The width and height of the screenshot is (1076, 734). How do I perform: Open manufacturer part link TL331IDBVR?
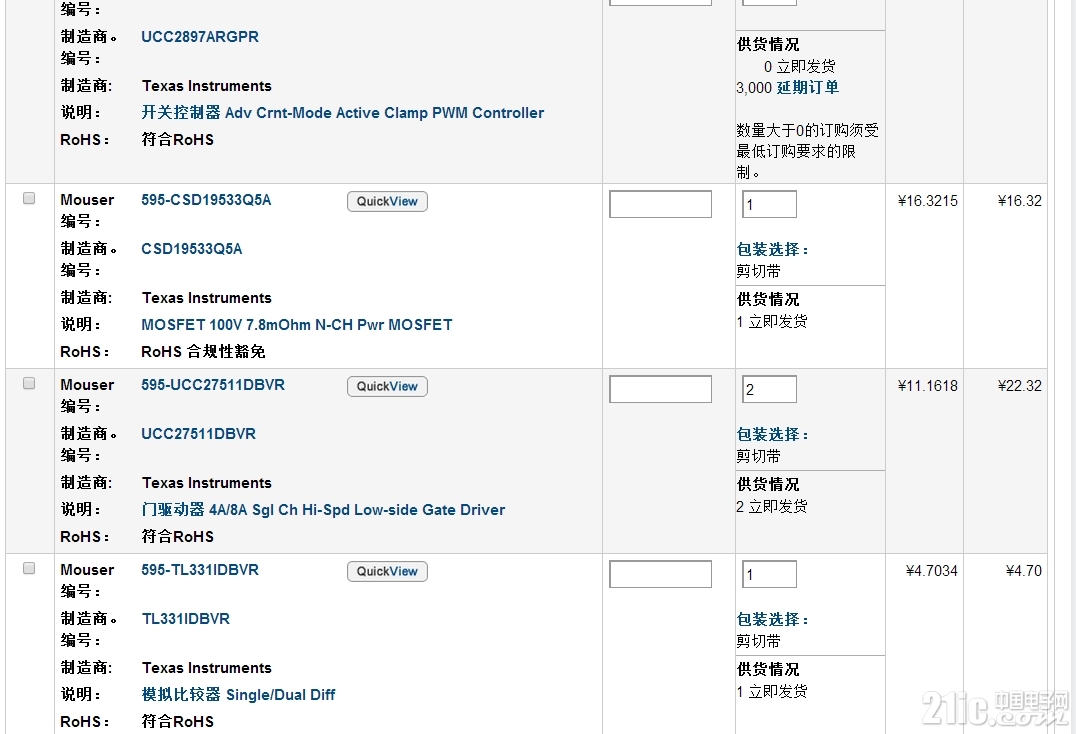(185, 619)
